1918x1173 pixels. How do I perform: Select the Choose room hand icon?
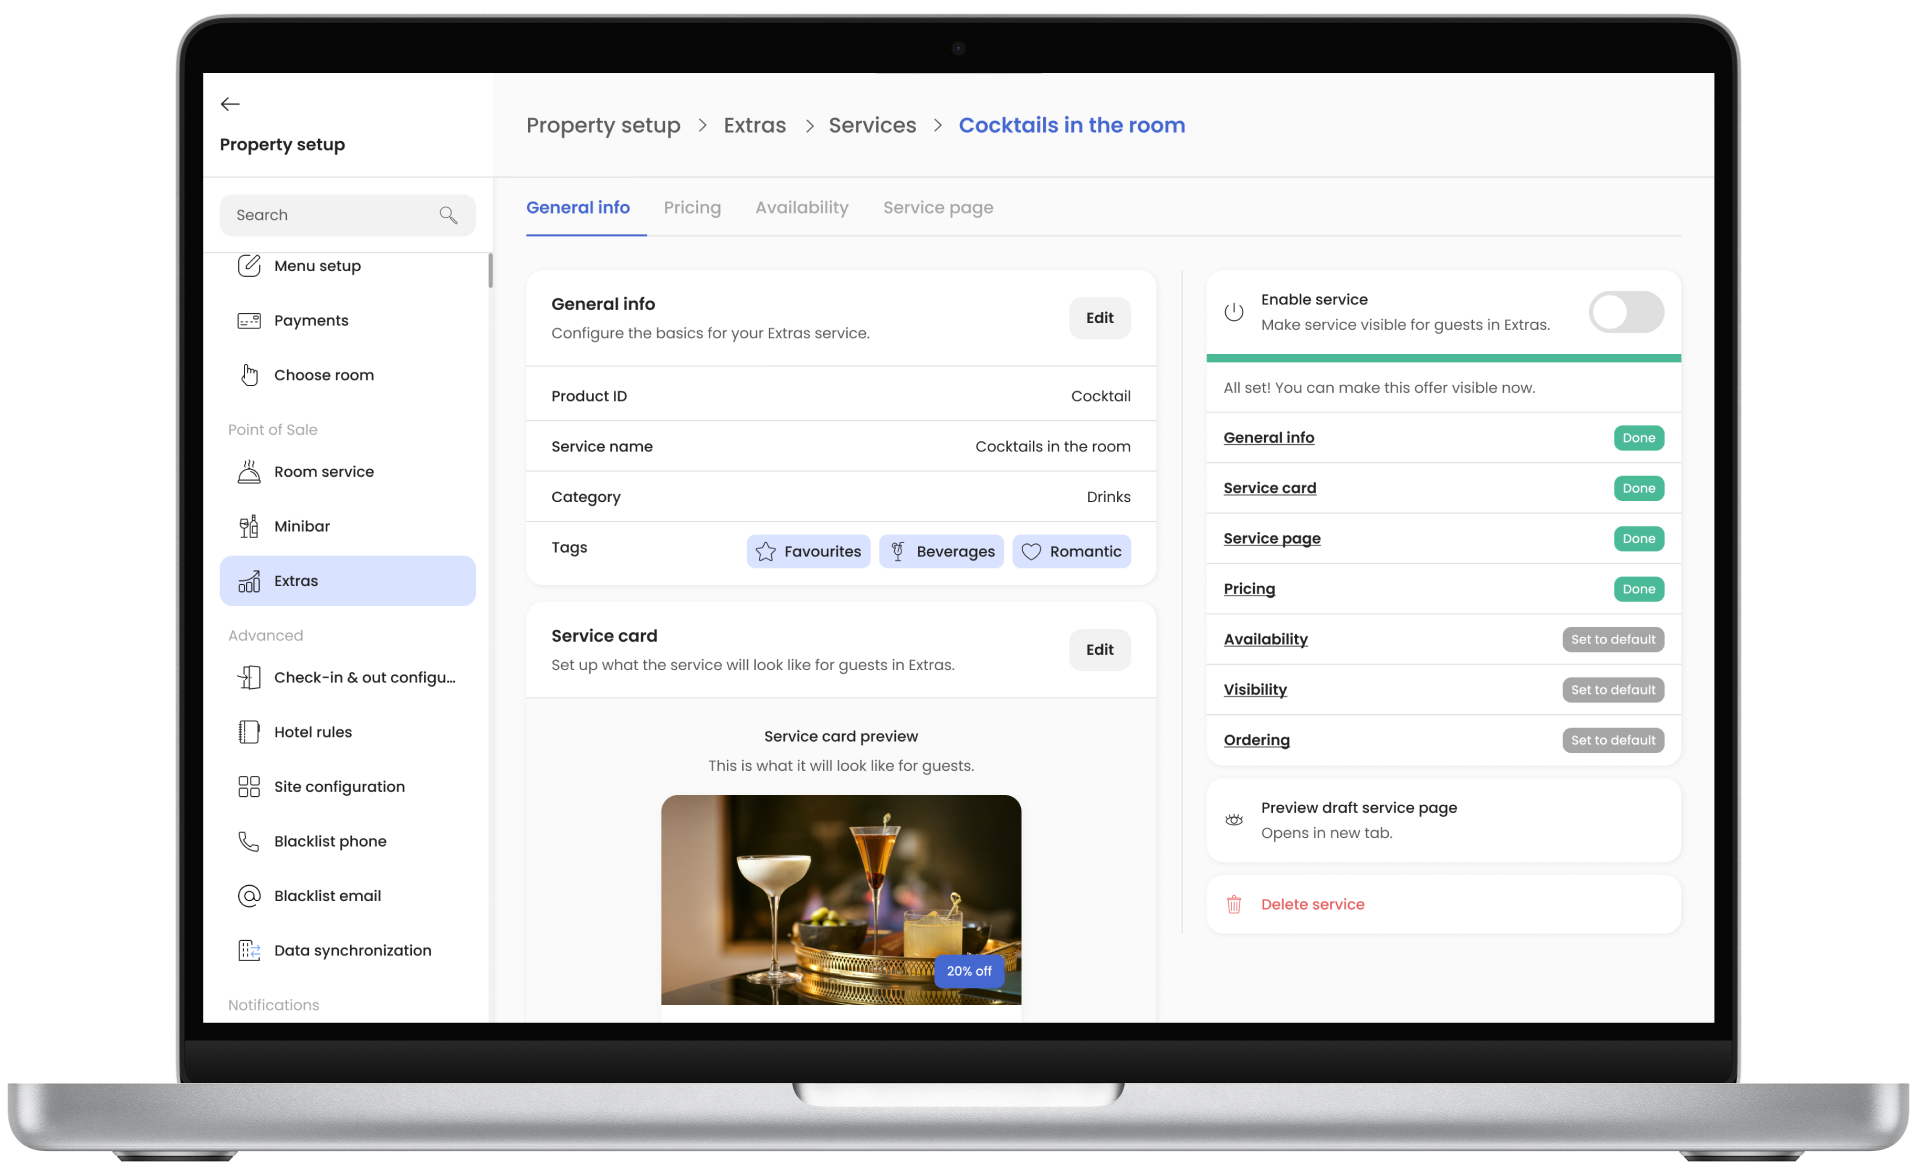pyautogui.click(x=250, y=375)
